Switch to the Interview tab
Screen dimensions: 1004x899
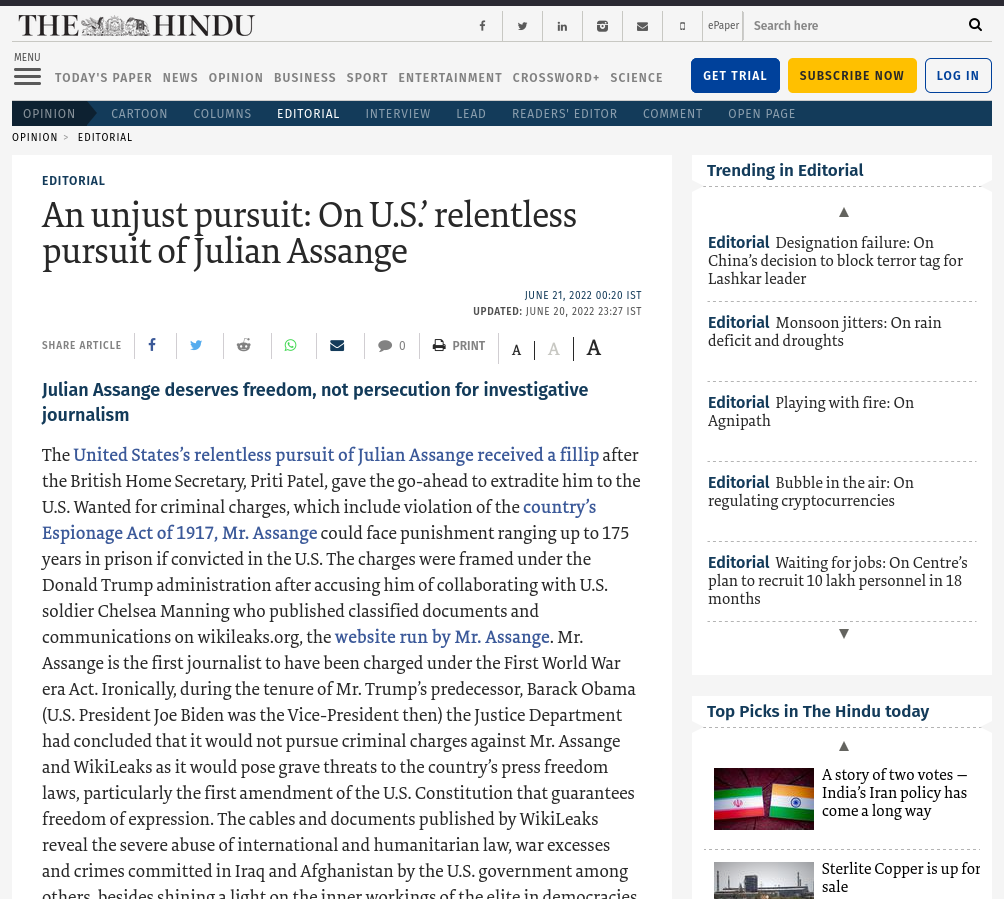[398, 113]
